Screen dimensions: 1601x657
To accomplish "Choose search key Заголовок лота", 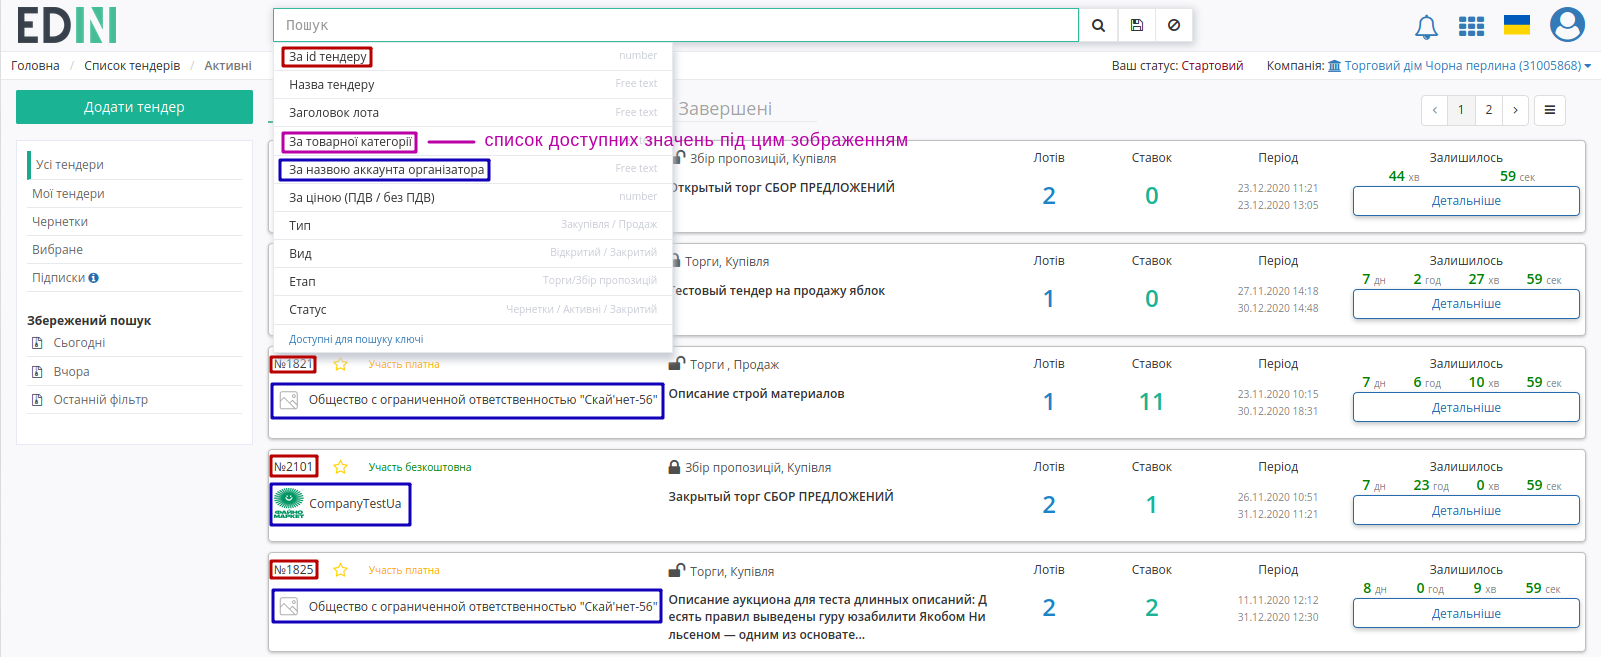I will click(x=473, y=112).
